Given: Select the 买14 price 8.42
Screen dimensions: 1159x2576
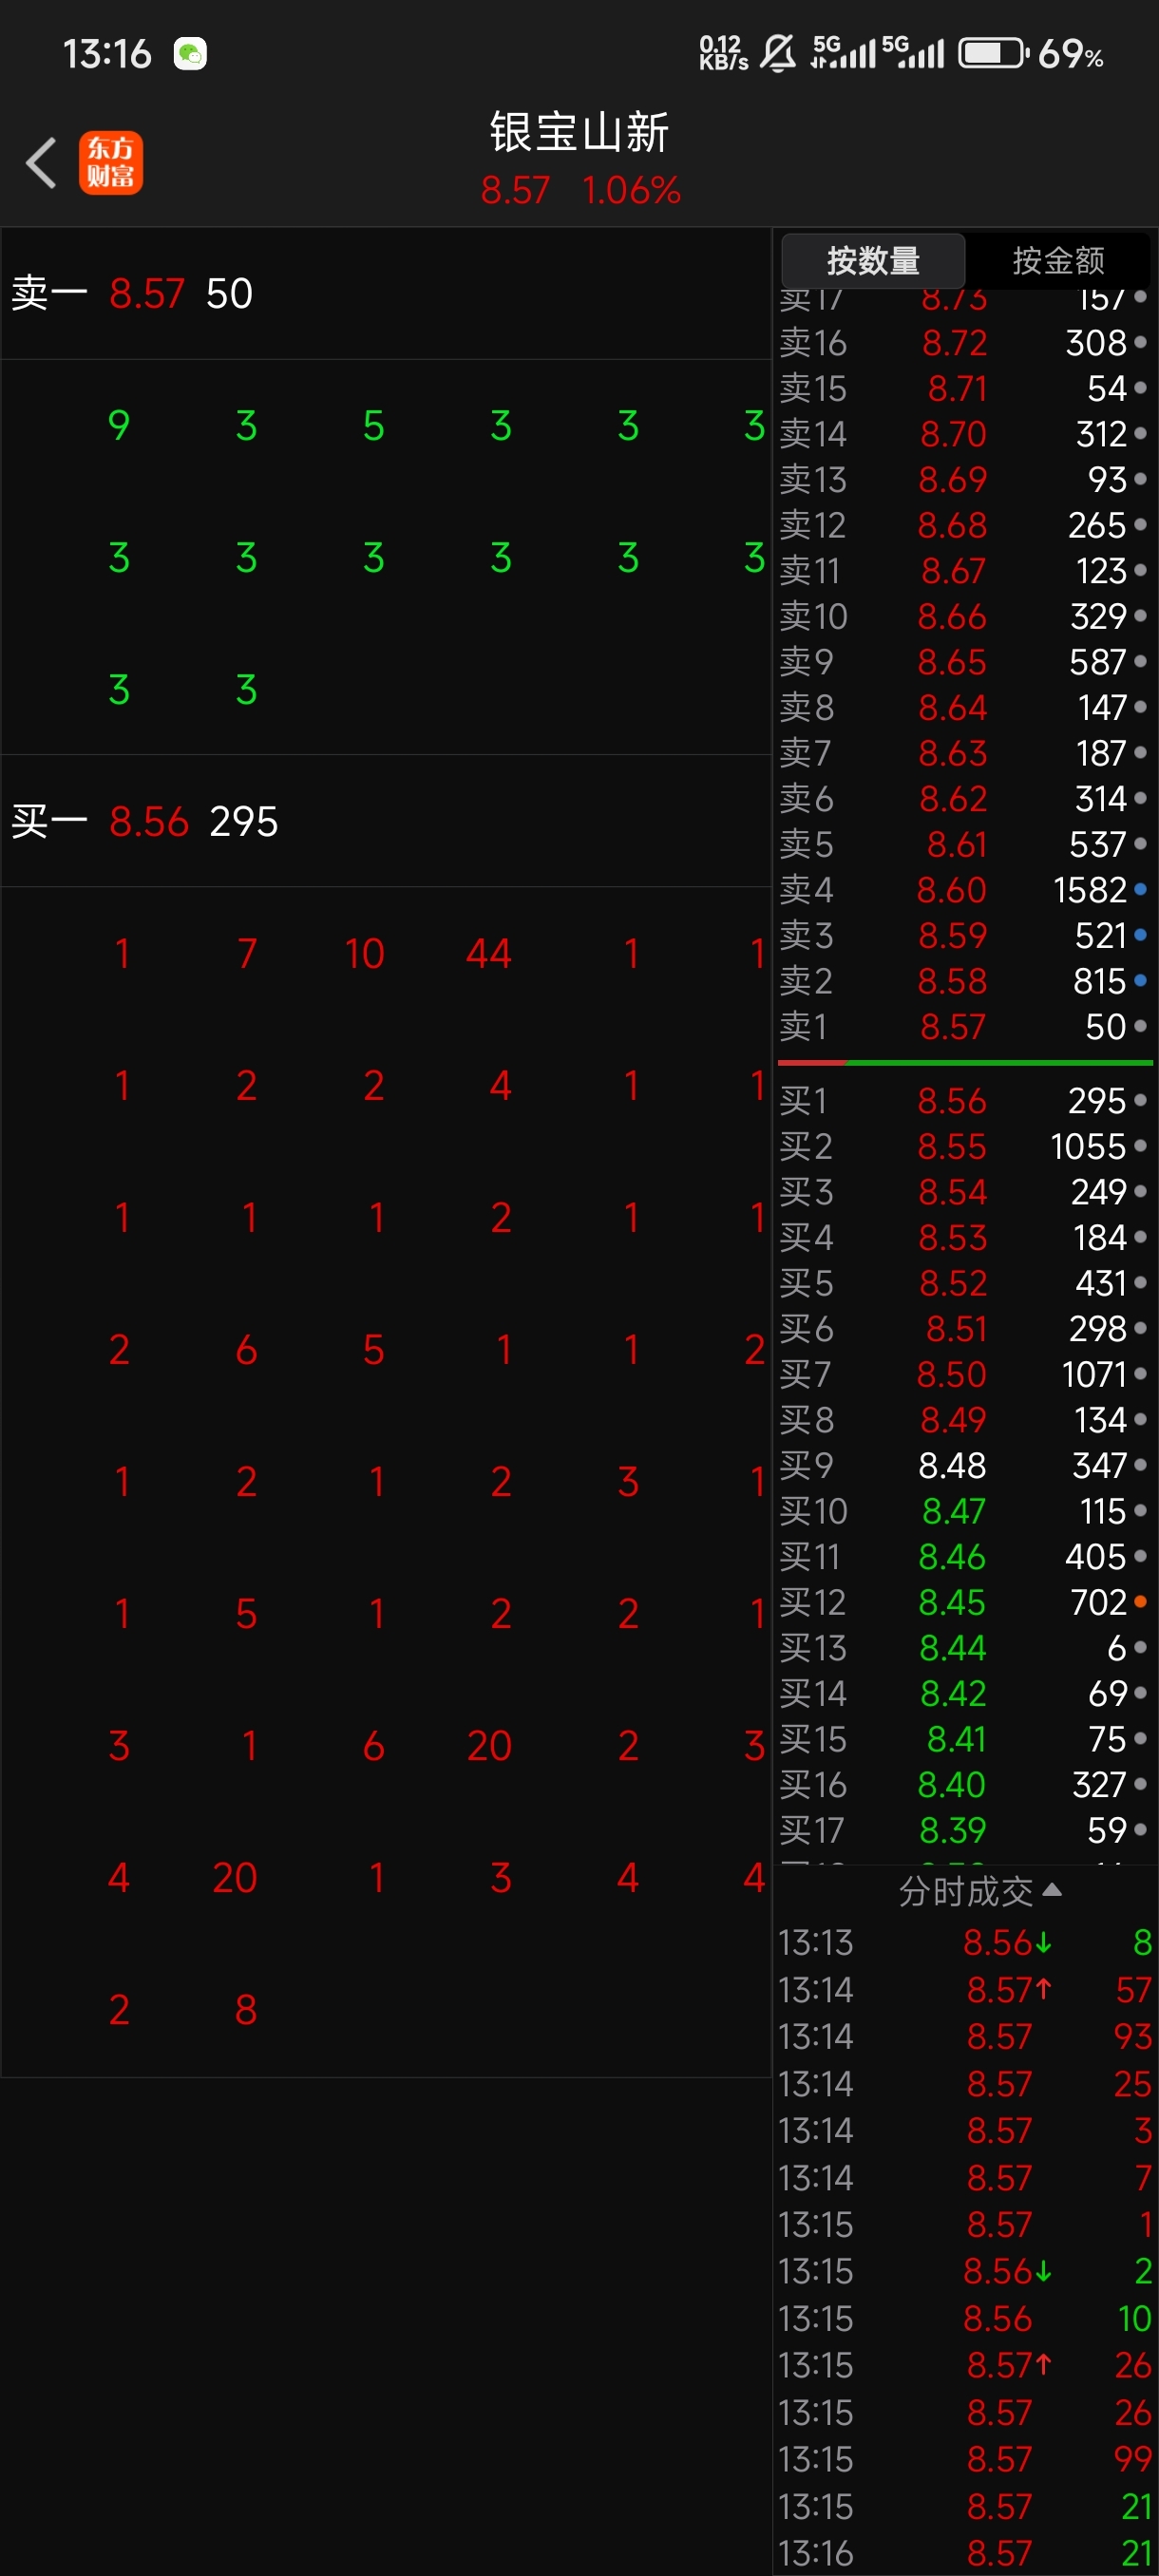Looking at the screenshot, I should point(953,1693).
